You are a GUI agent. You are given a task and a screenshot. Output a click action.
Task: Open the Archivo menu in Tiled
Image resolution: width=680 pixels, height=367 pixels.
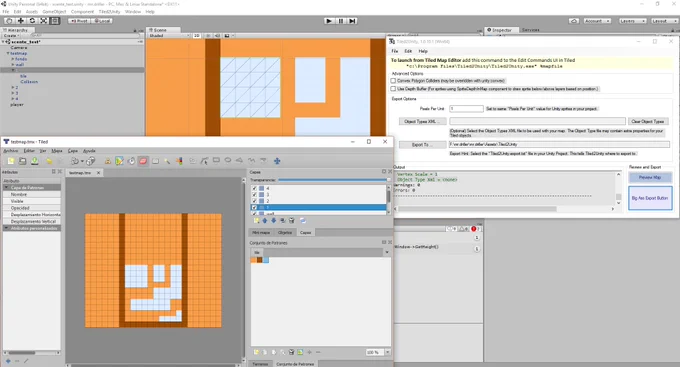(11, 151)
